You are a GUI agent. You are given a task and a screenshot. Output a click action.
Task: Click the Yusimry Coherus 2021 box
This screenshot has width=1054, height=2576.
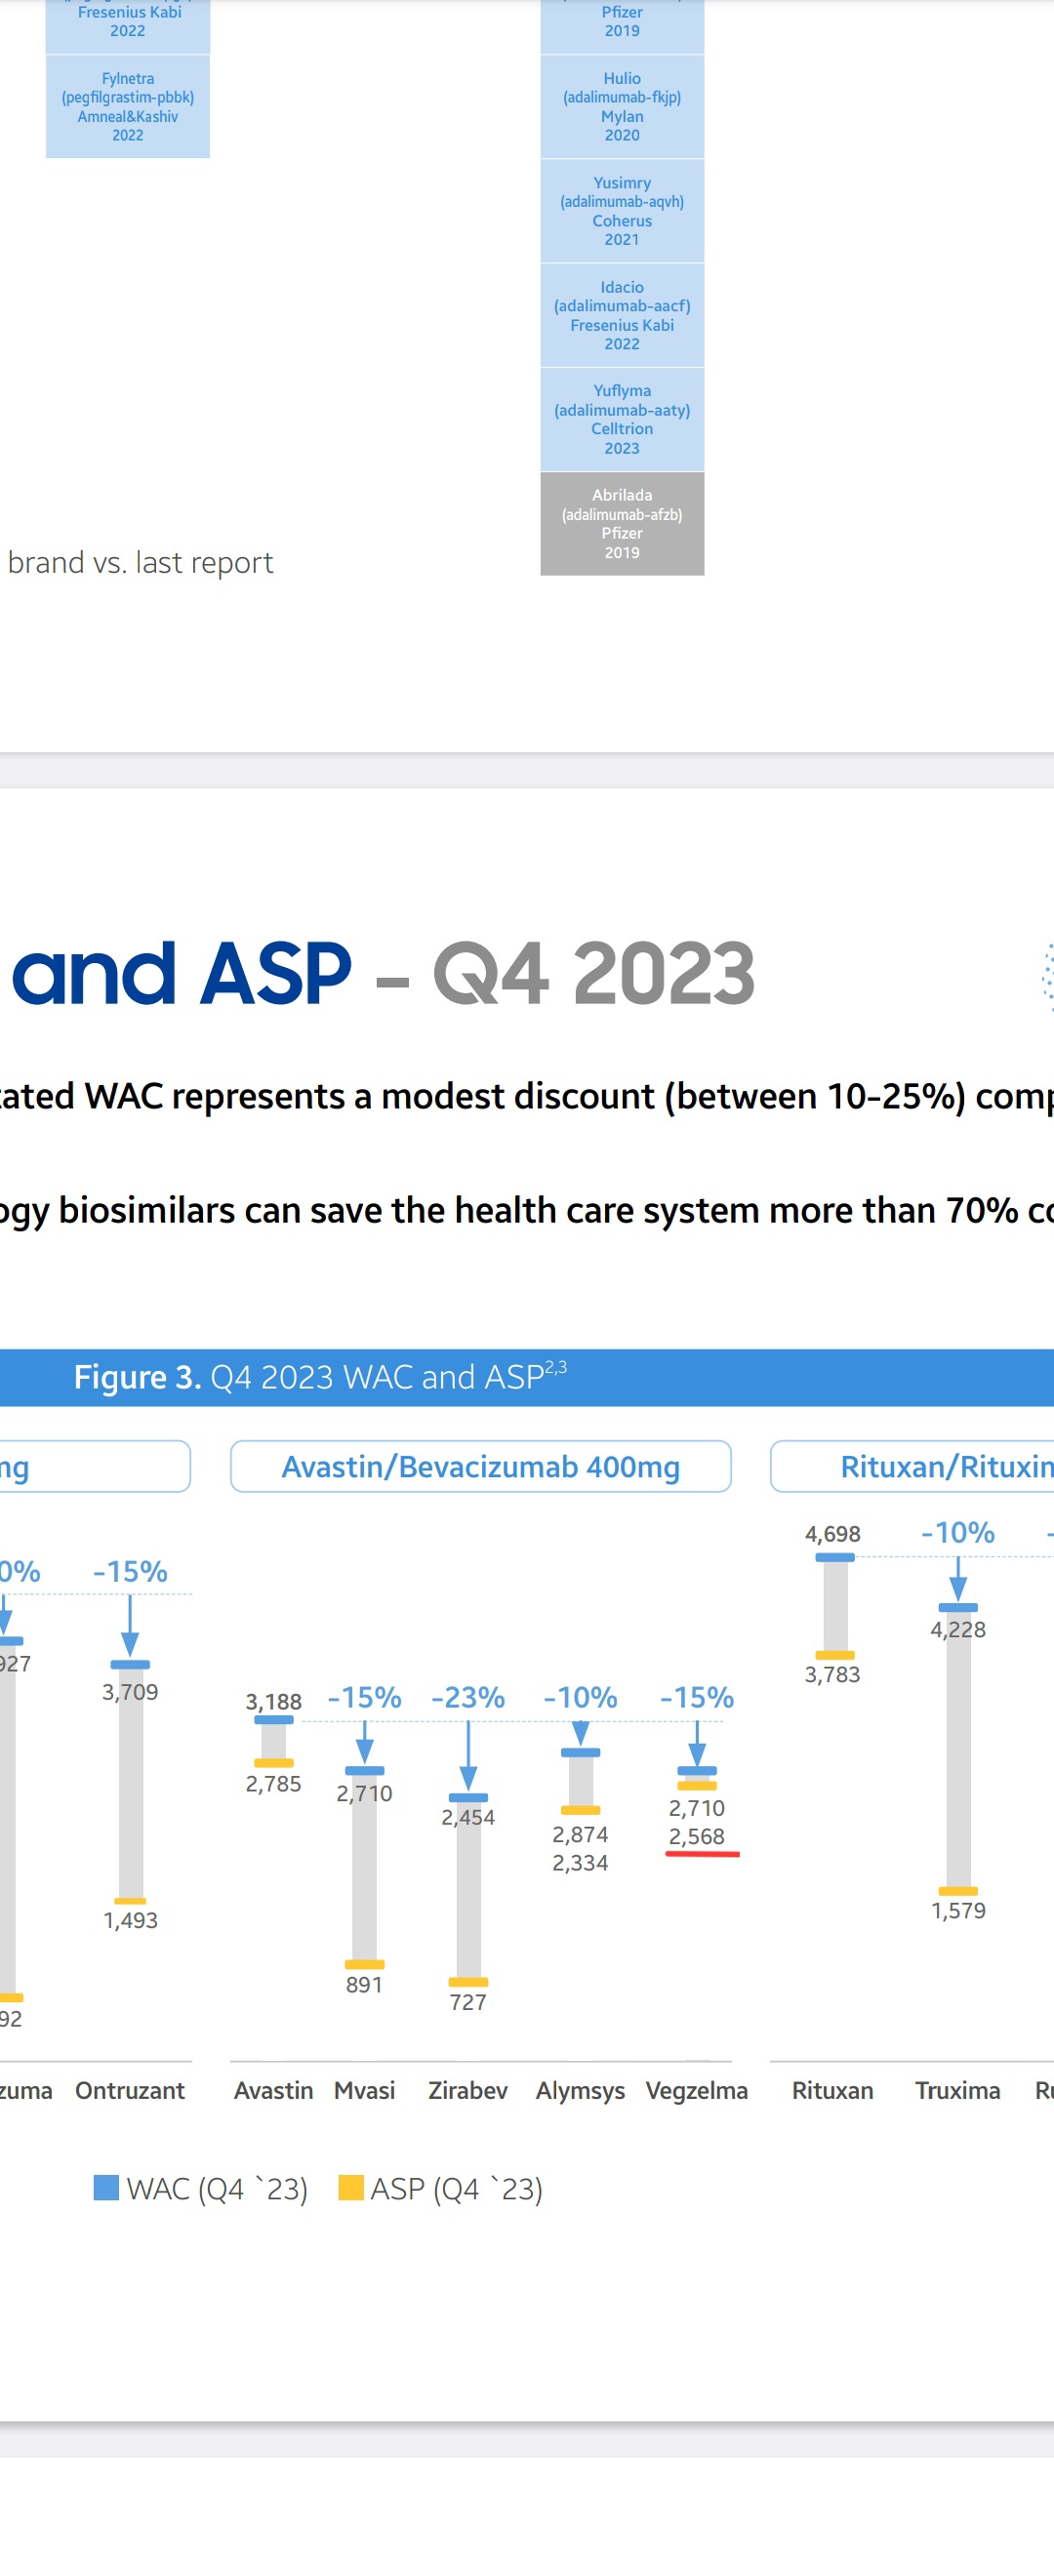coord(622,211)
